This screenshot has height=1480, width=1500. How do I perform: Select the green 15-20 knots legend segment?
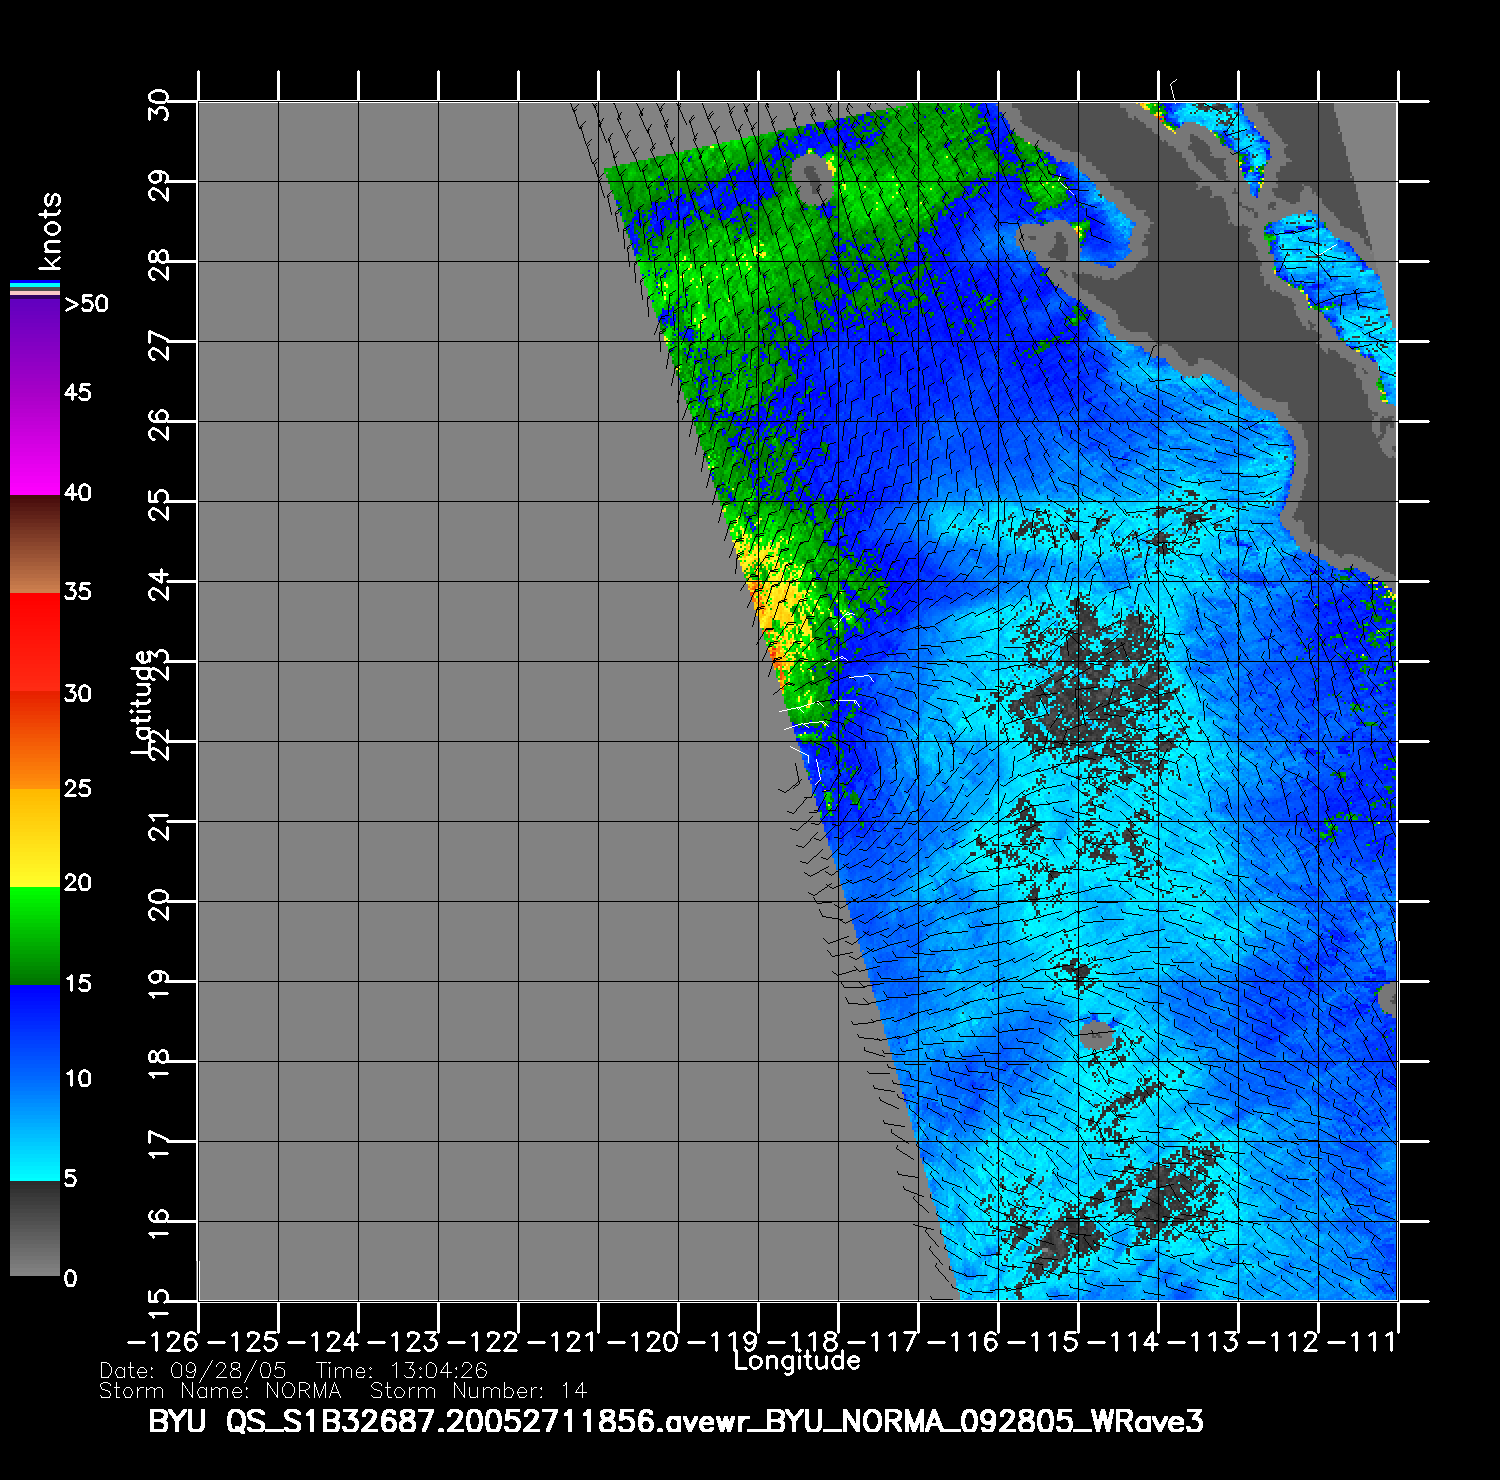(x=34, y=936)
